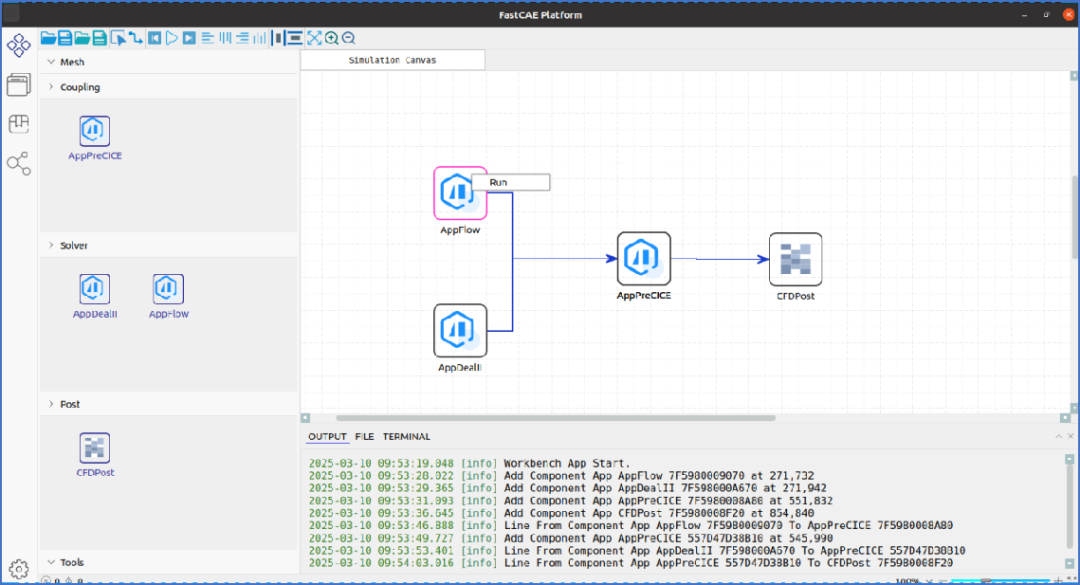Image resolution: width=1080 pixels, height=585 pixels.
Task: Click log line 'AppPreCICE ... To CFDPost'
Action: 630,563
